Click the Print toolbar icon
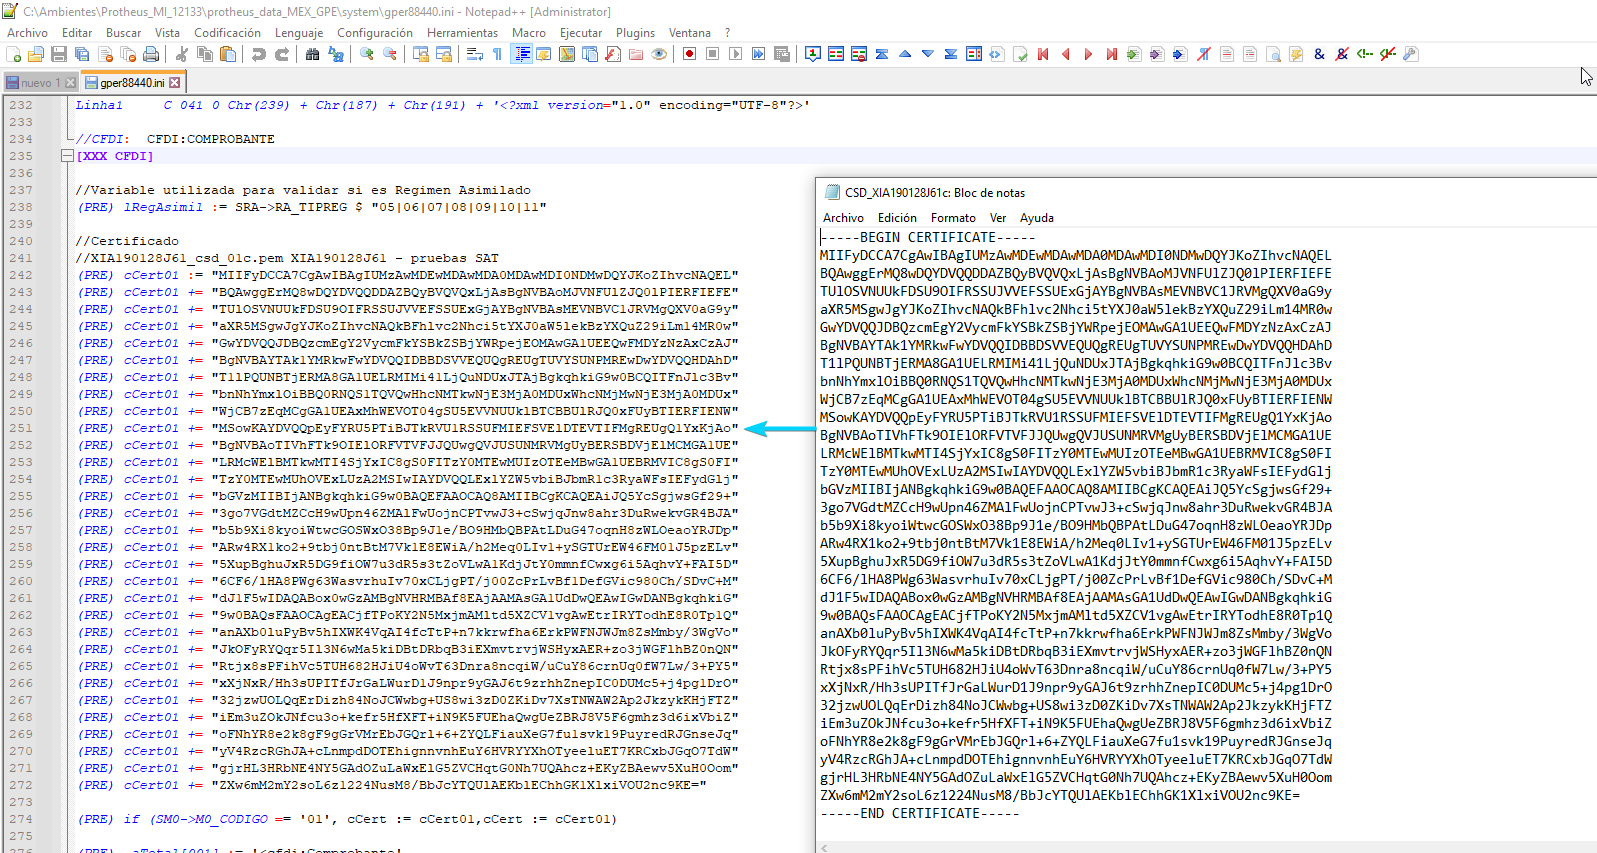This screenshot has height=853, width=1597. (x=151, y=54)
